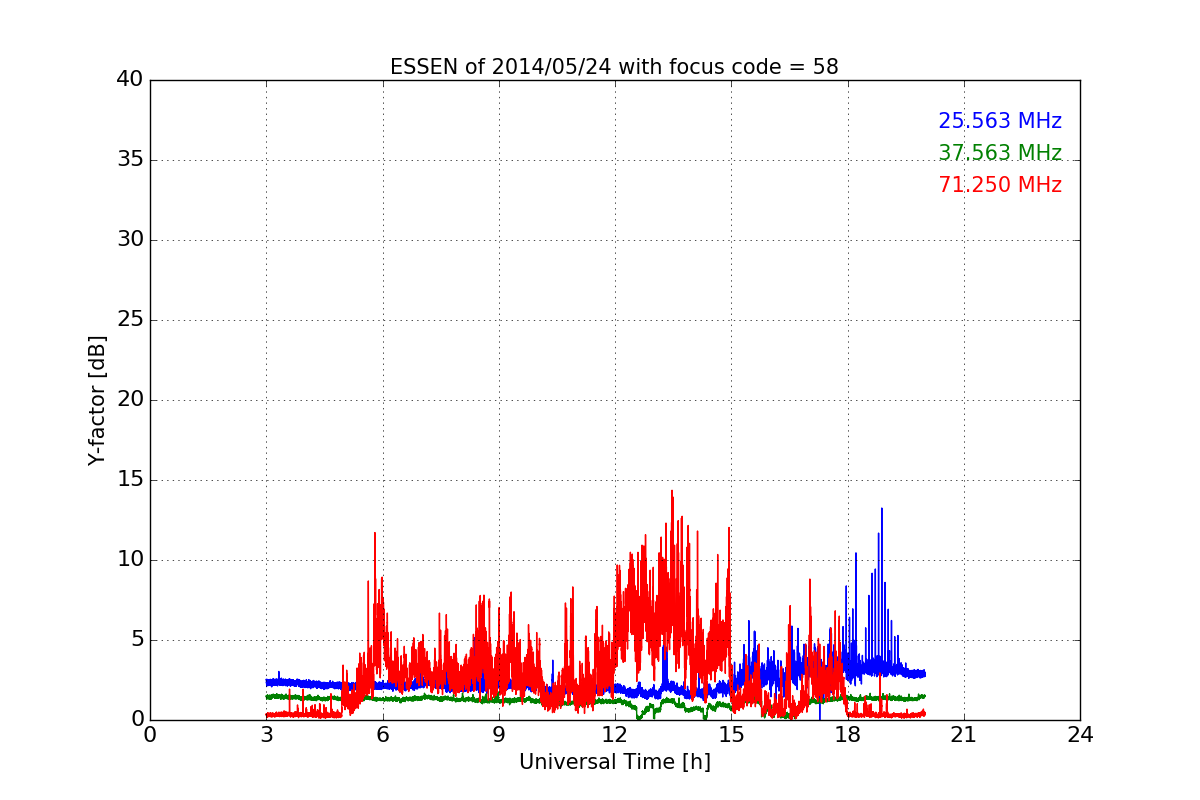Click the x-axis tick label '24'

coord(1080,735)
